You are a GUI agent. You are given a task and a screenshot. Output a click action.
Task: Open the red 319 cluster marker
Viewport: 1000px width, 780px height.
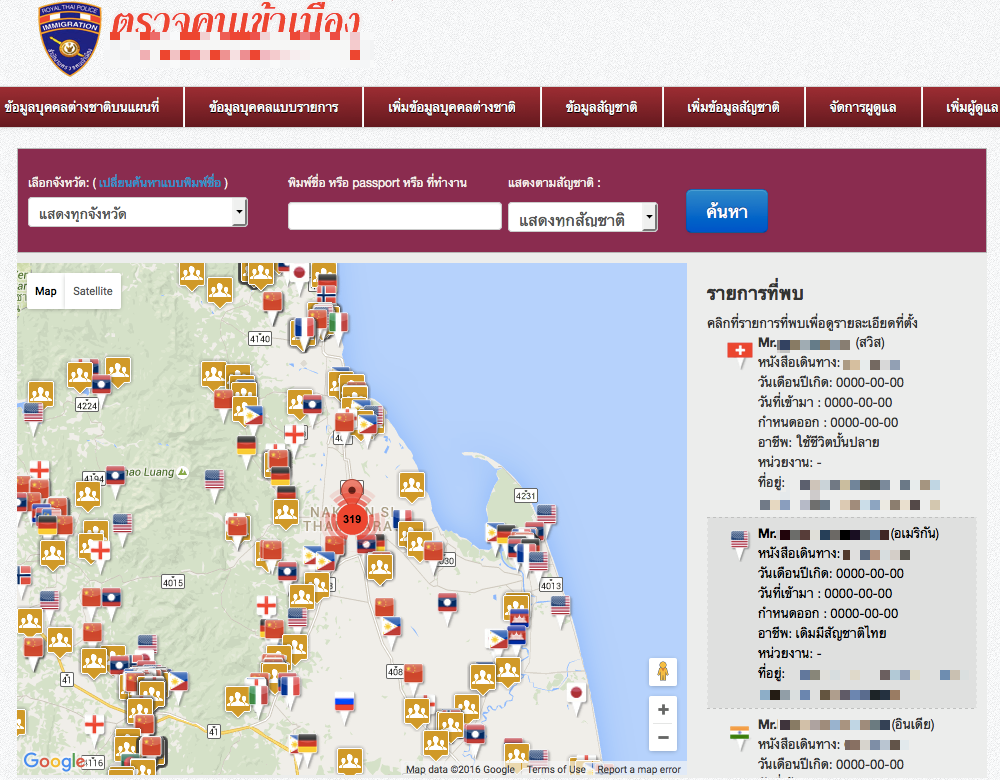pos(352,519)
